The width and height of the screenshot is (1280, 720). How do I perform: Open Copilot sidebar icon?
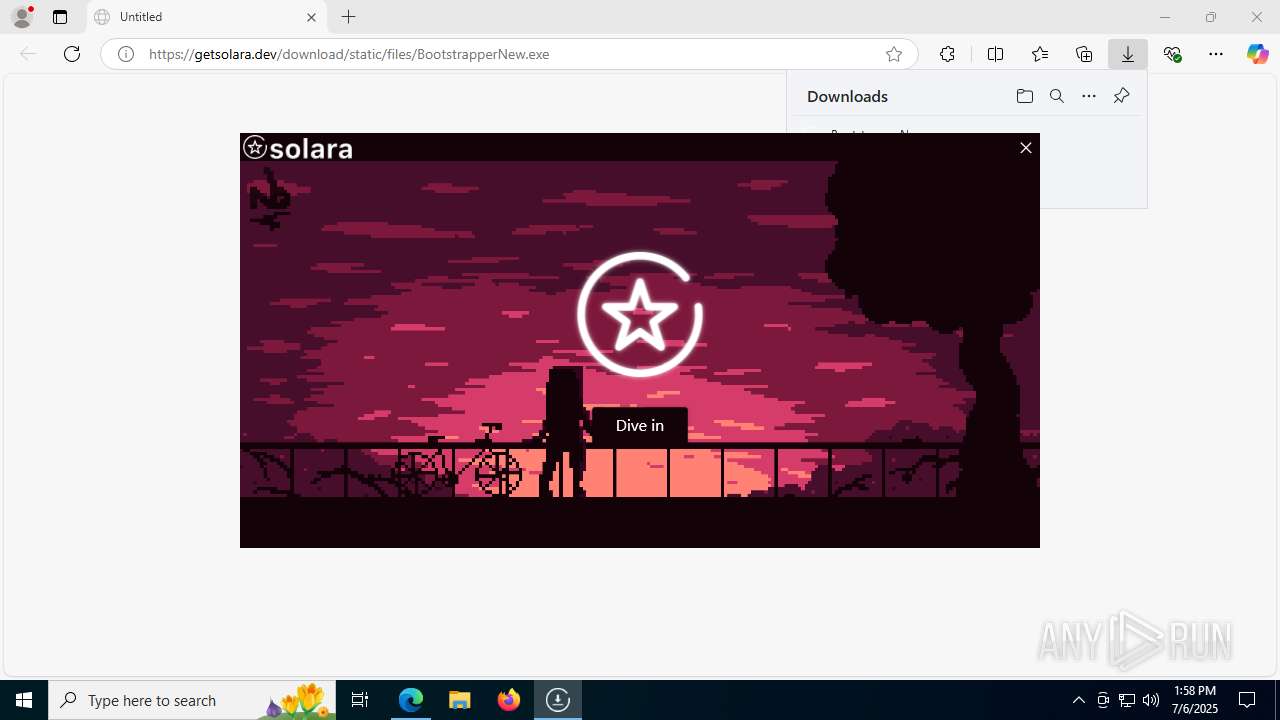[1257, 54]
